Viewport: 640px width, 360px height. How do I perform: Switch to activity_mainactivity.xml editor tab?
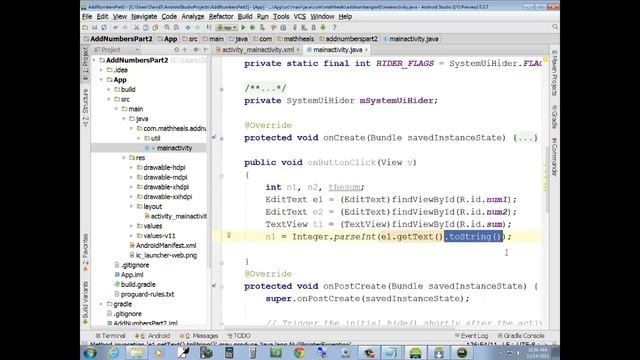[258, 50]
